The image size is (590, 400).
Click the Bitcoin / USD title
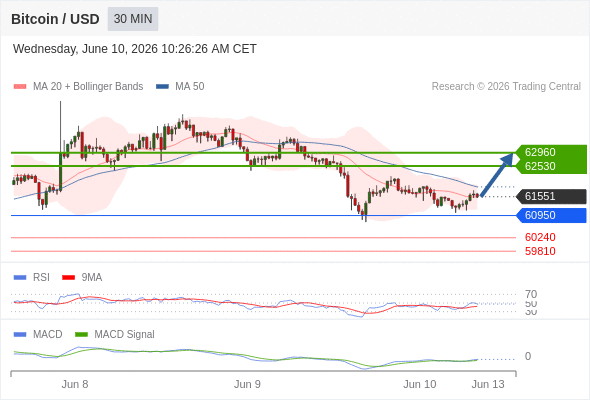point(55,19)
